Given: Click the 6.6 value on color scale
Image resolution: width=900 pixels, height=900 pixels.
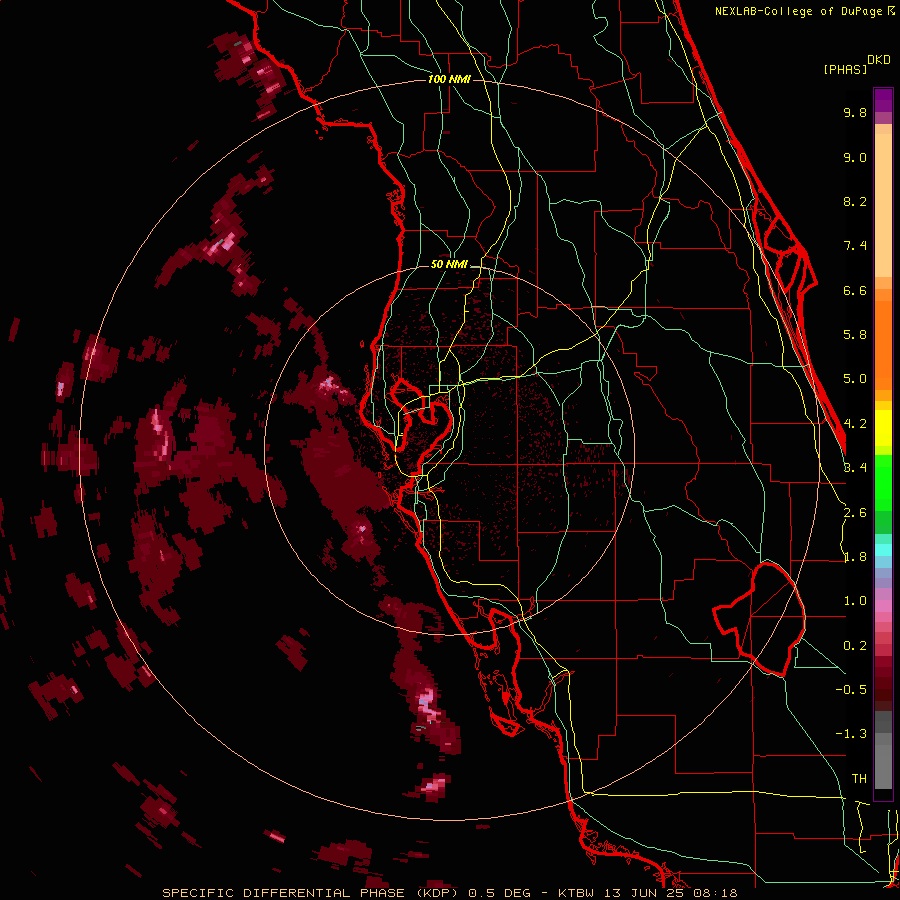Looking at the screenshot, I should click(x=855, y=290).
